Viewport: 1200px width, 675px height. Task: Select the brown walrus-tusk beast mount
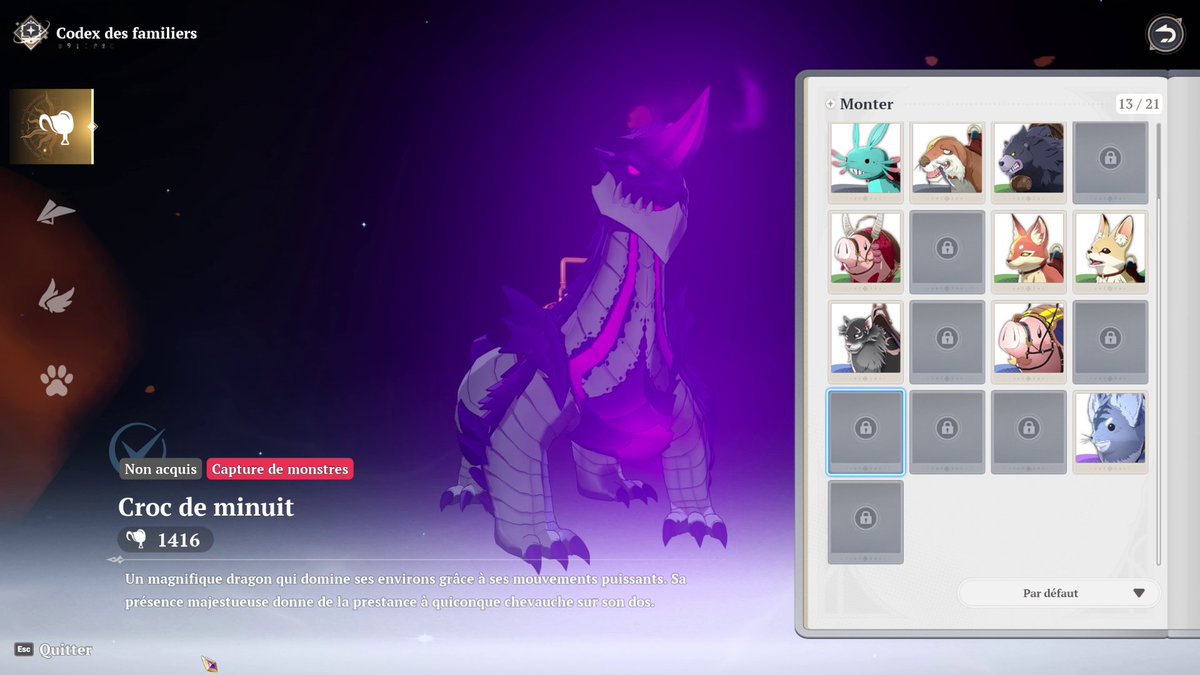(947, 162)
